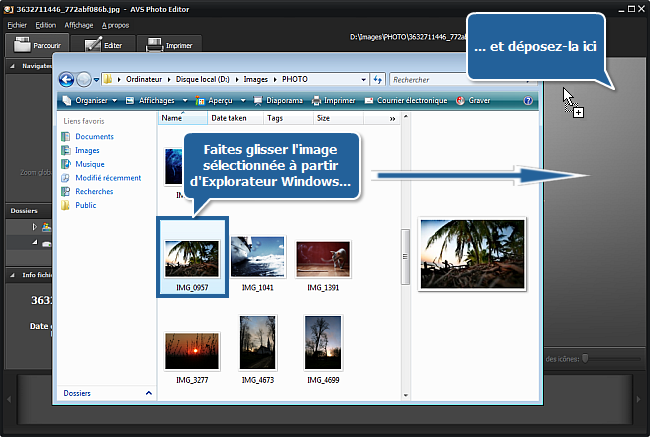Click Courrier électronique toolbar button
Image resolution: width=650 pixels, height=437 pixels.
(406, 100)
